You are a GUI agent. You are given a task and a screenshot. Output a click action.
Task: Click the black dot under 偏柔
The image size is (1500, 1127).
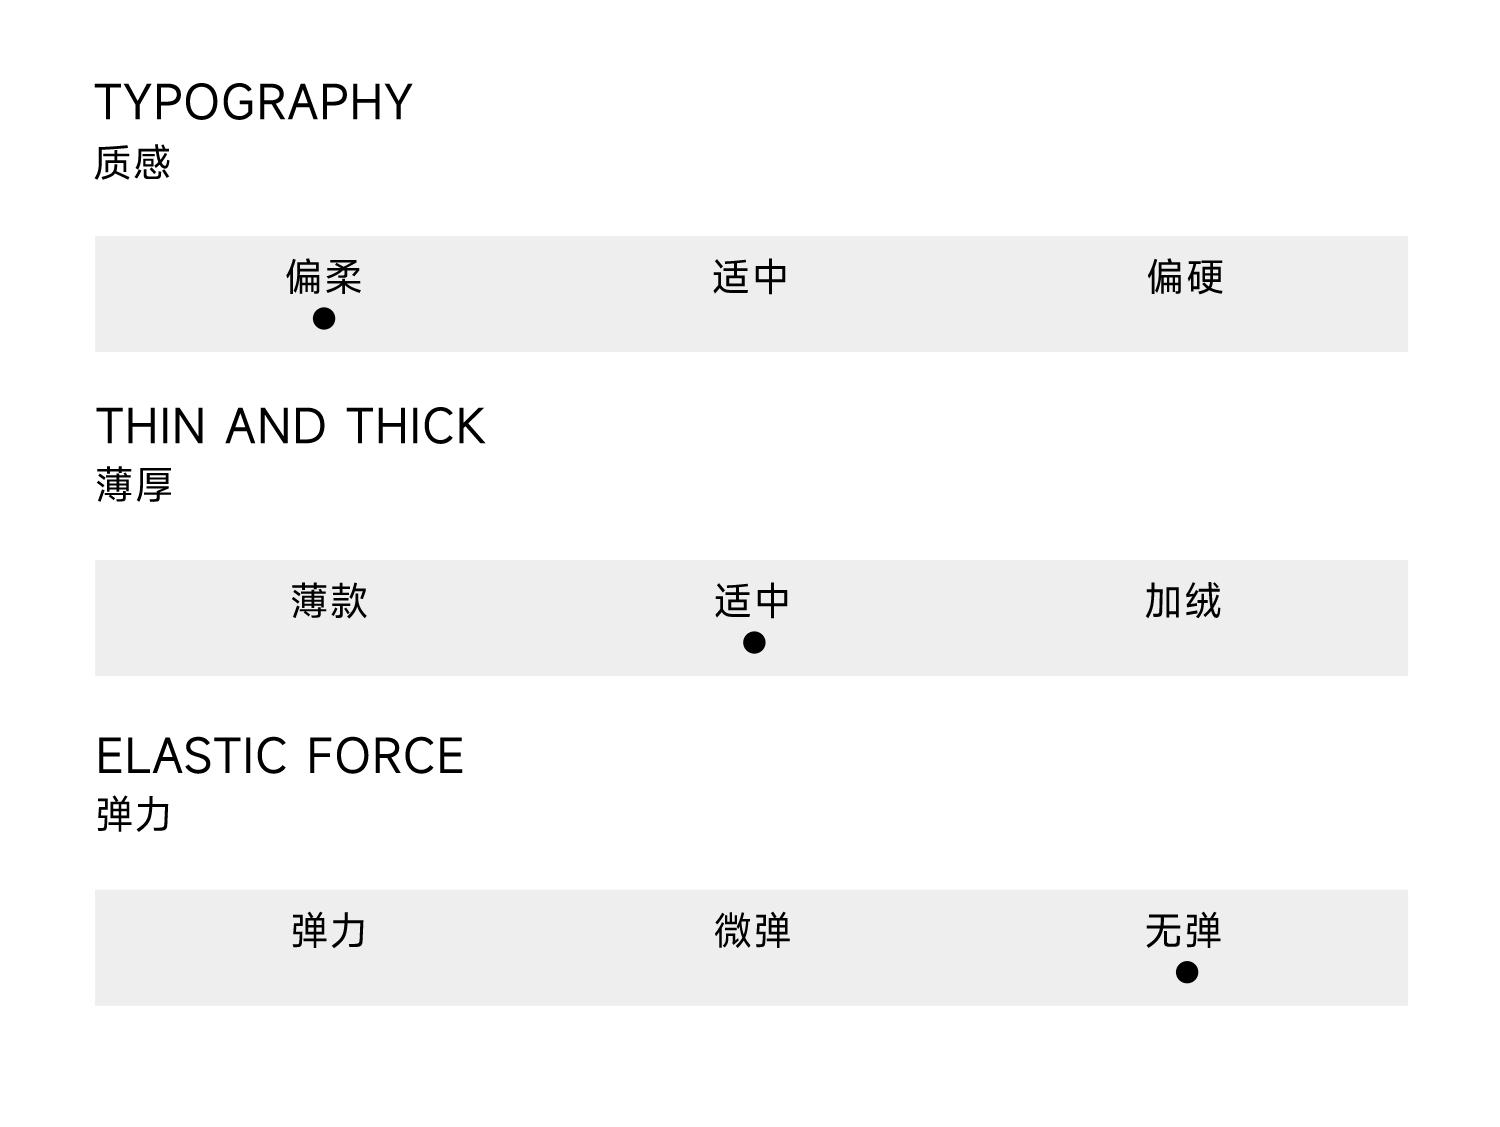pos(323,318)
